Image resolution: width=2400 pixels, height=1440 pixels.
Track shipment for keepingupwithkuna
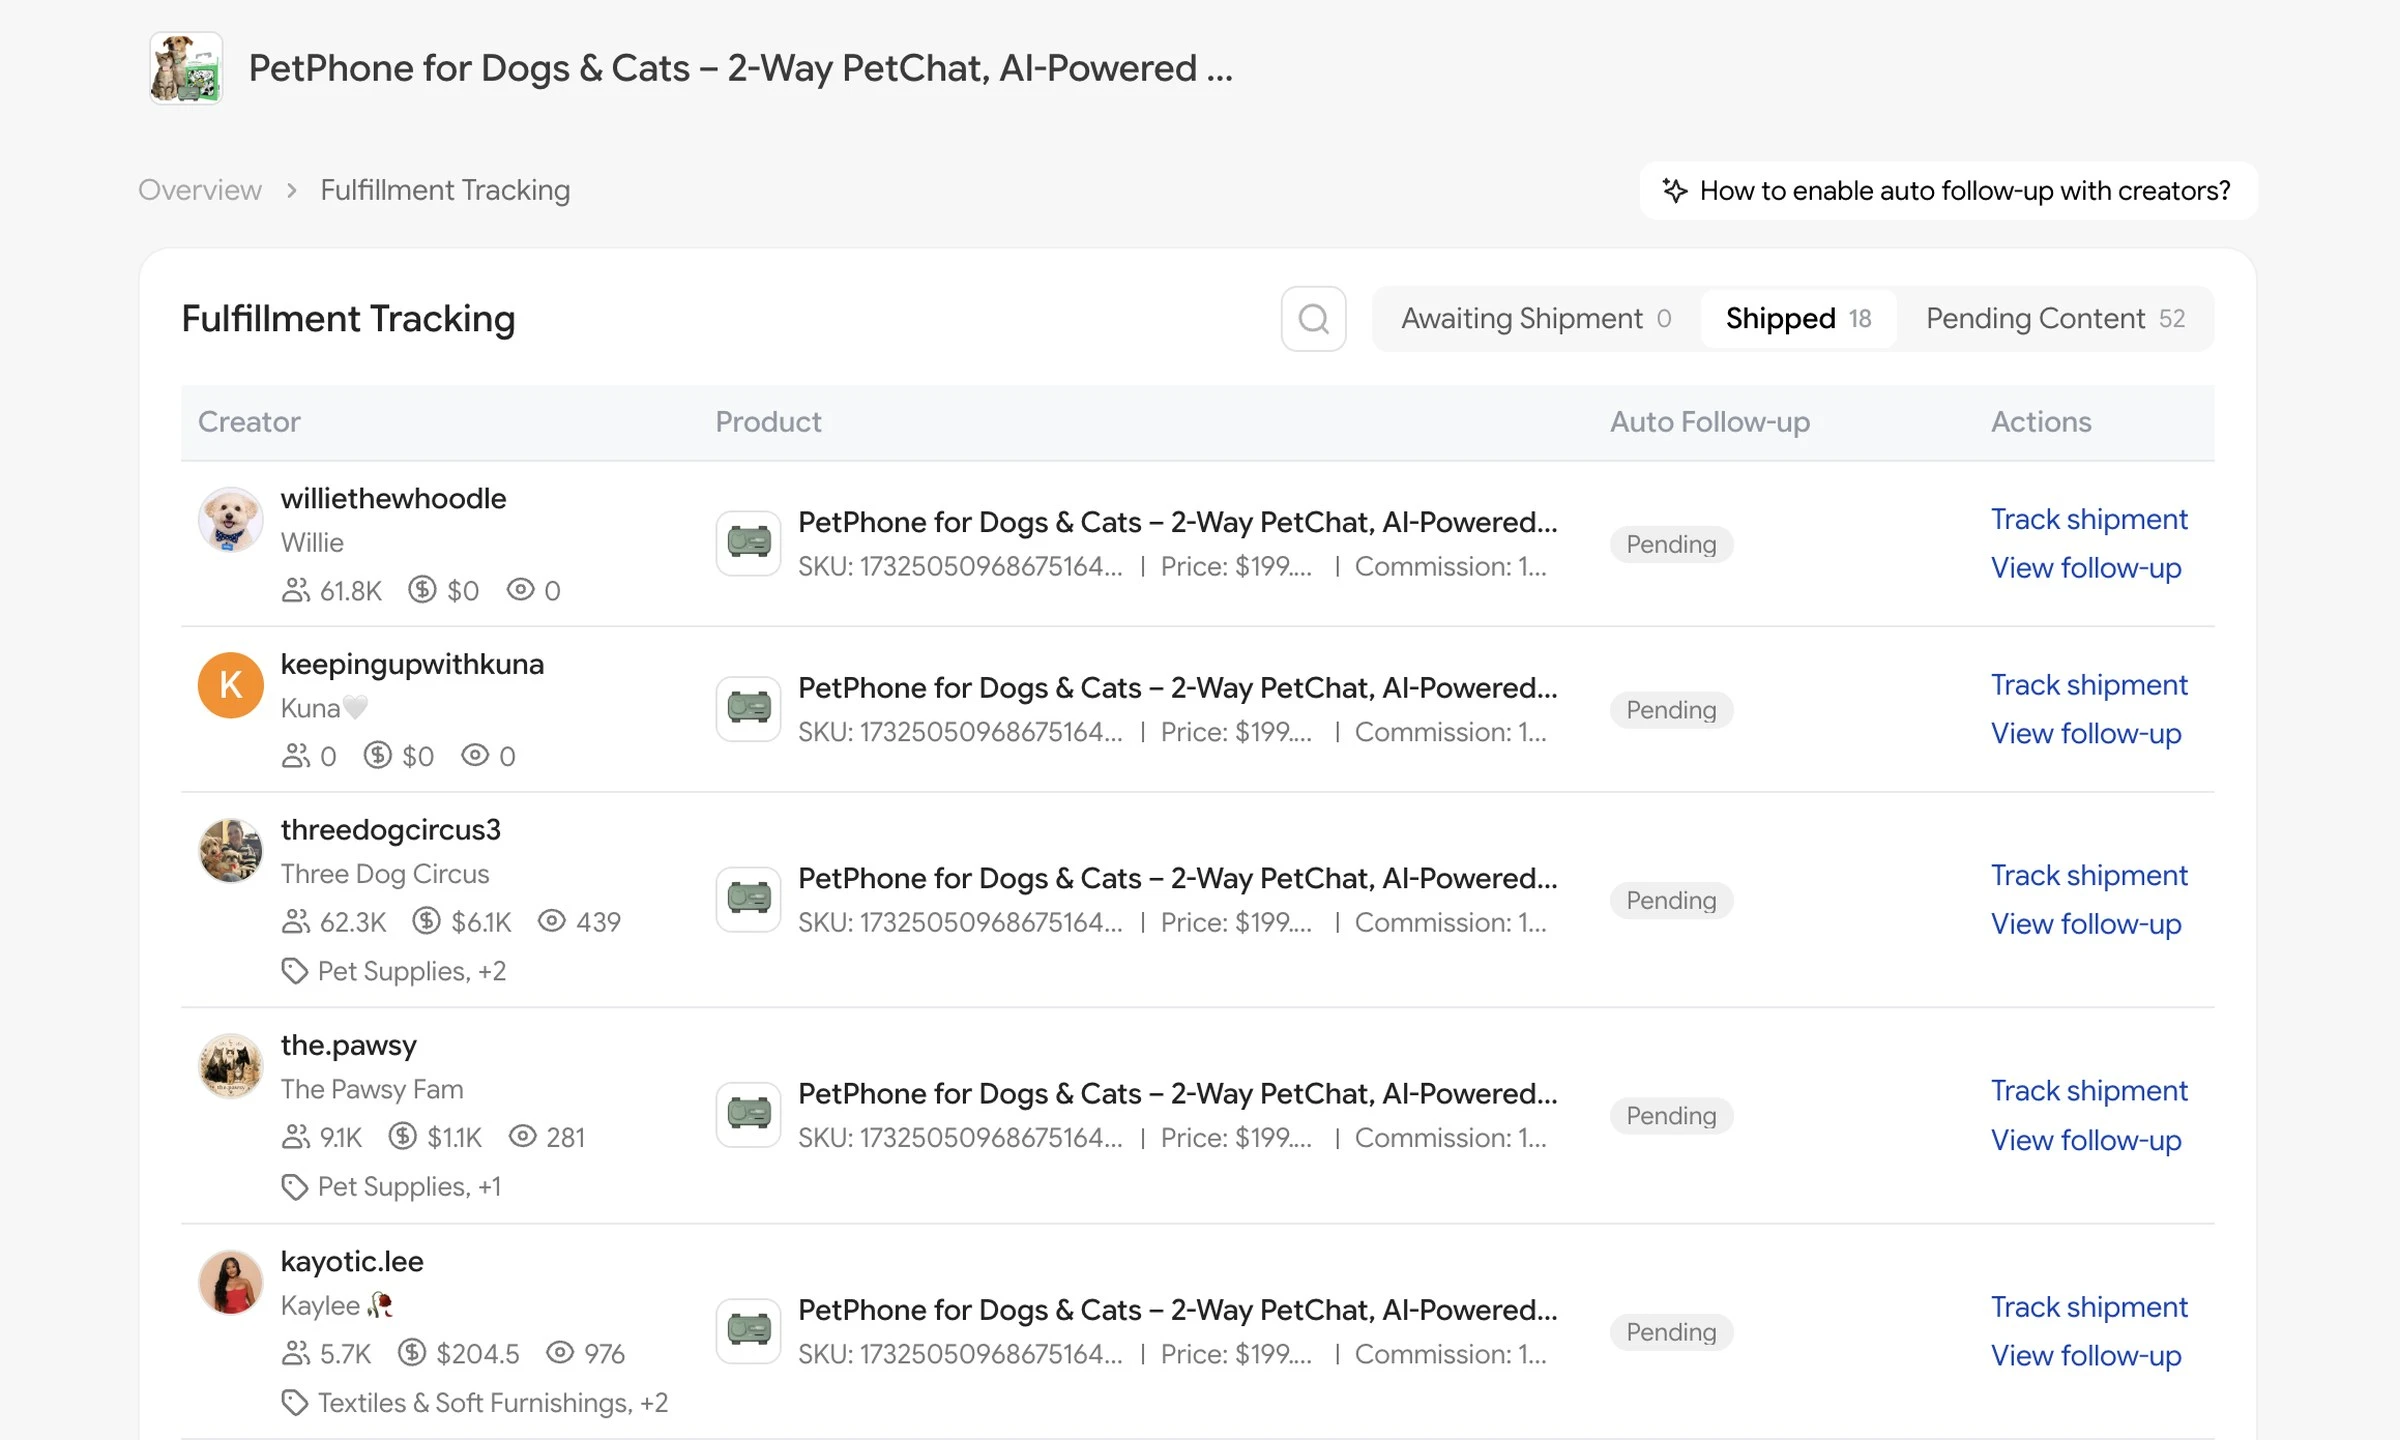[x=2089, y=685]
